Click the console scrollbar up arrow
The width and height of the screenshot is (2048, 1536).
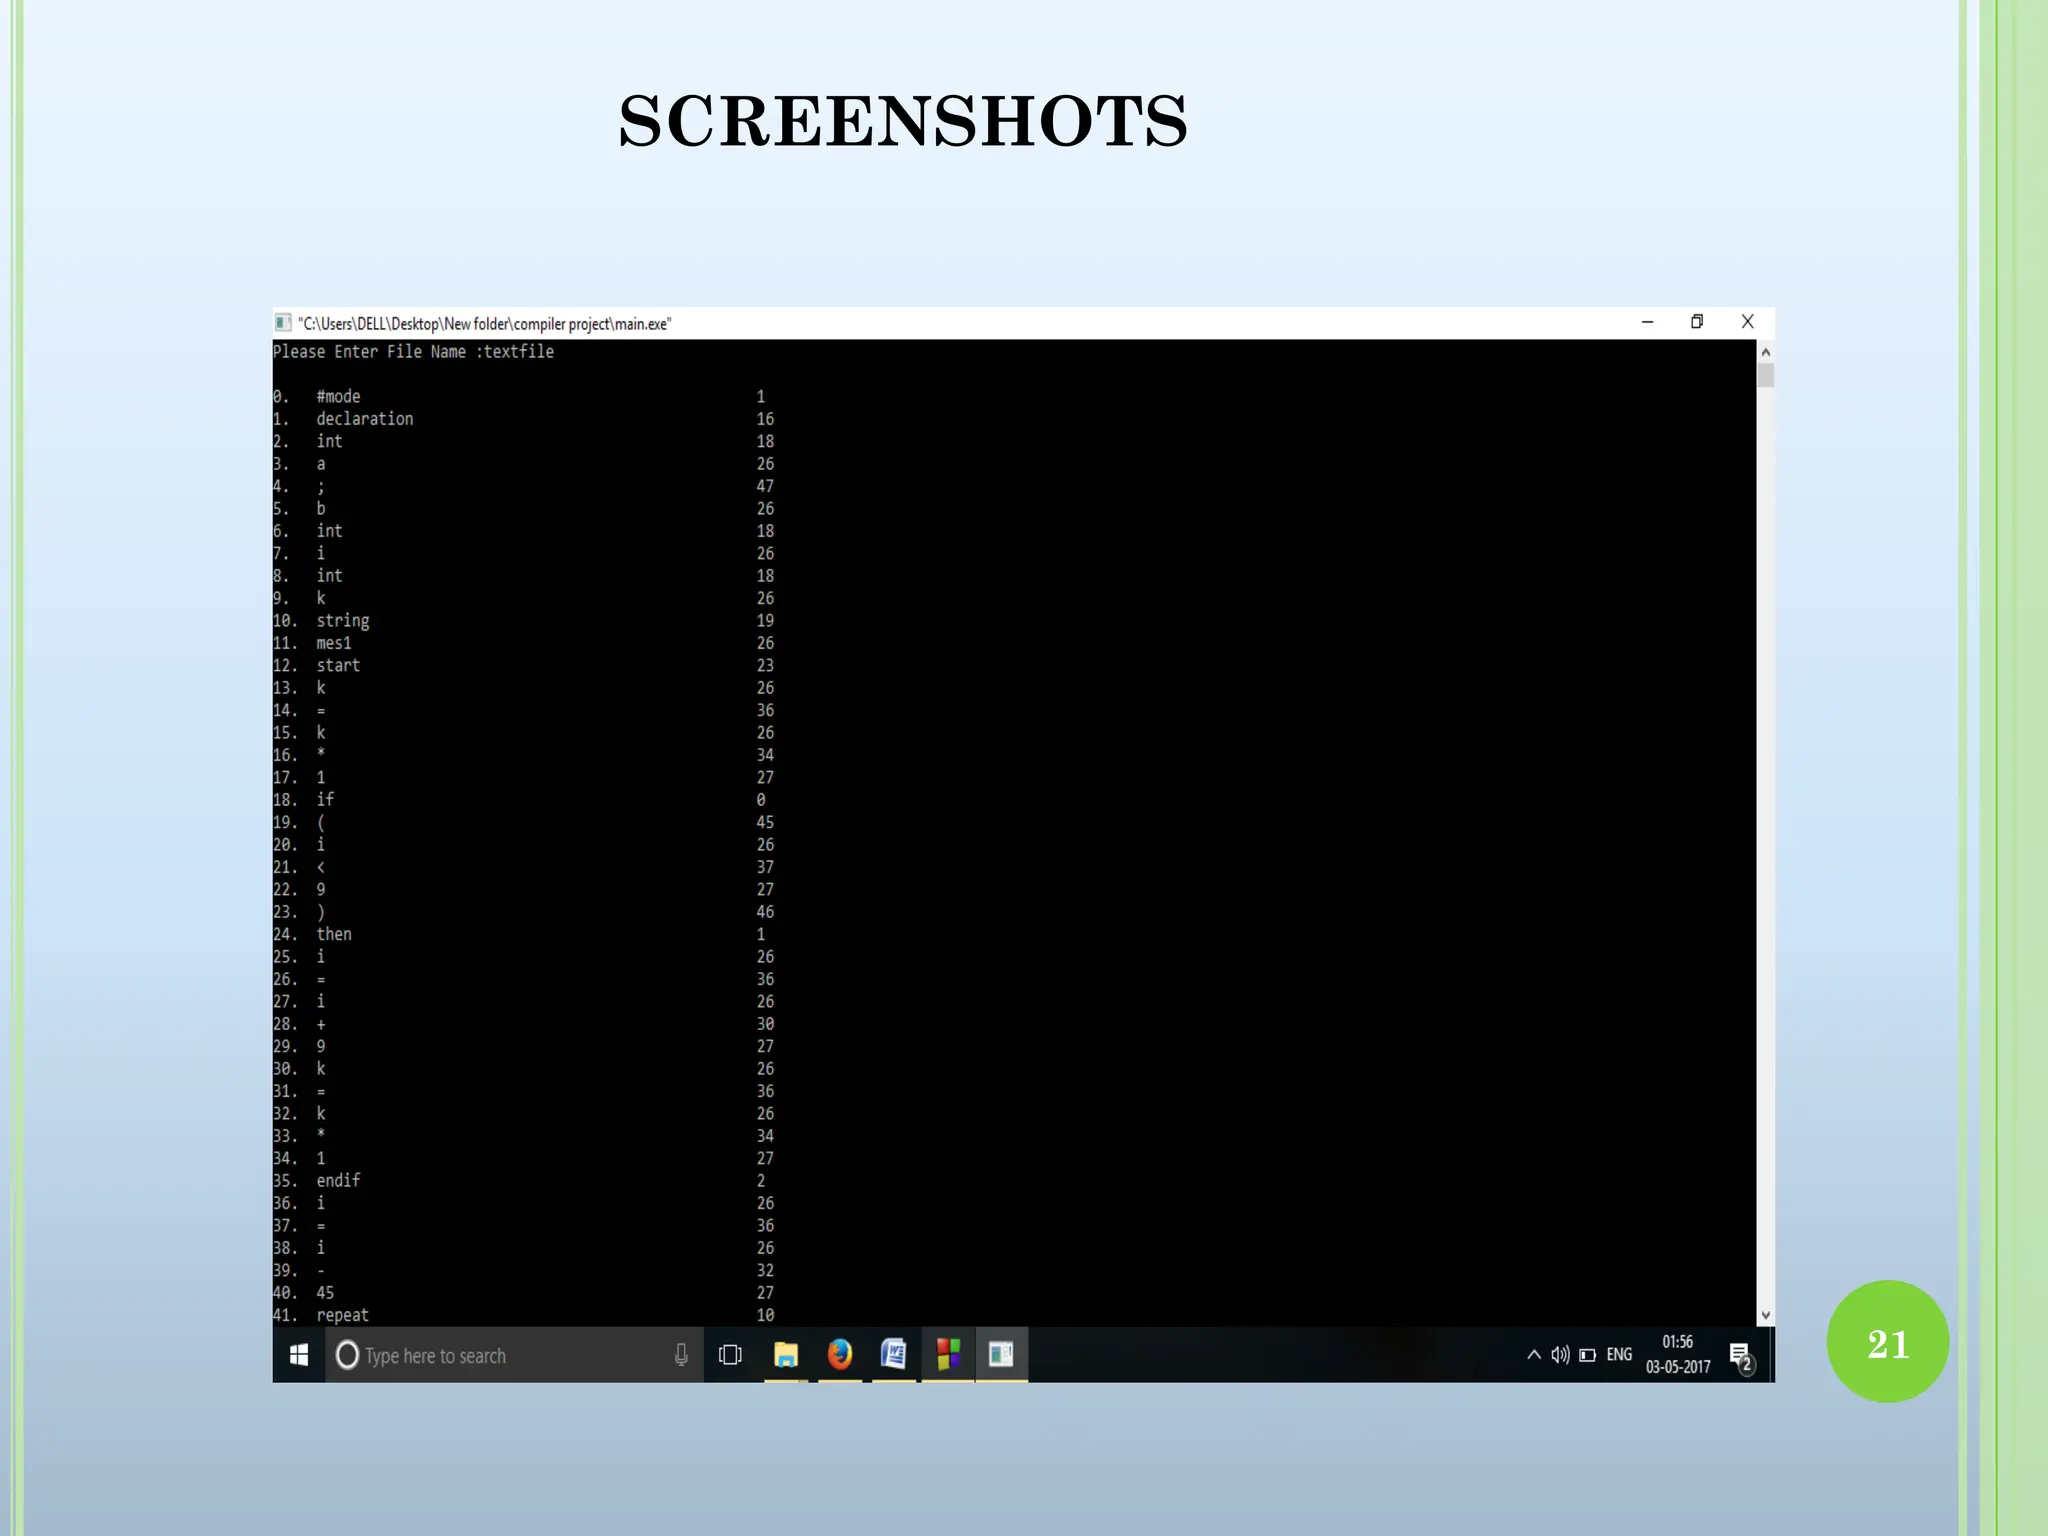coord(1766,352)
